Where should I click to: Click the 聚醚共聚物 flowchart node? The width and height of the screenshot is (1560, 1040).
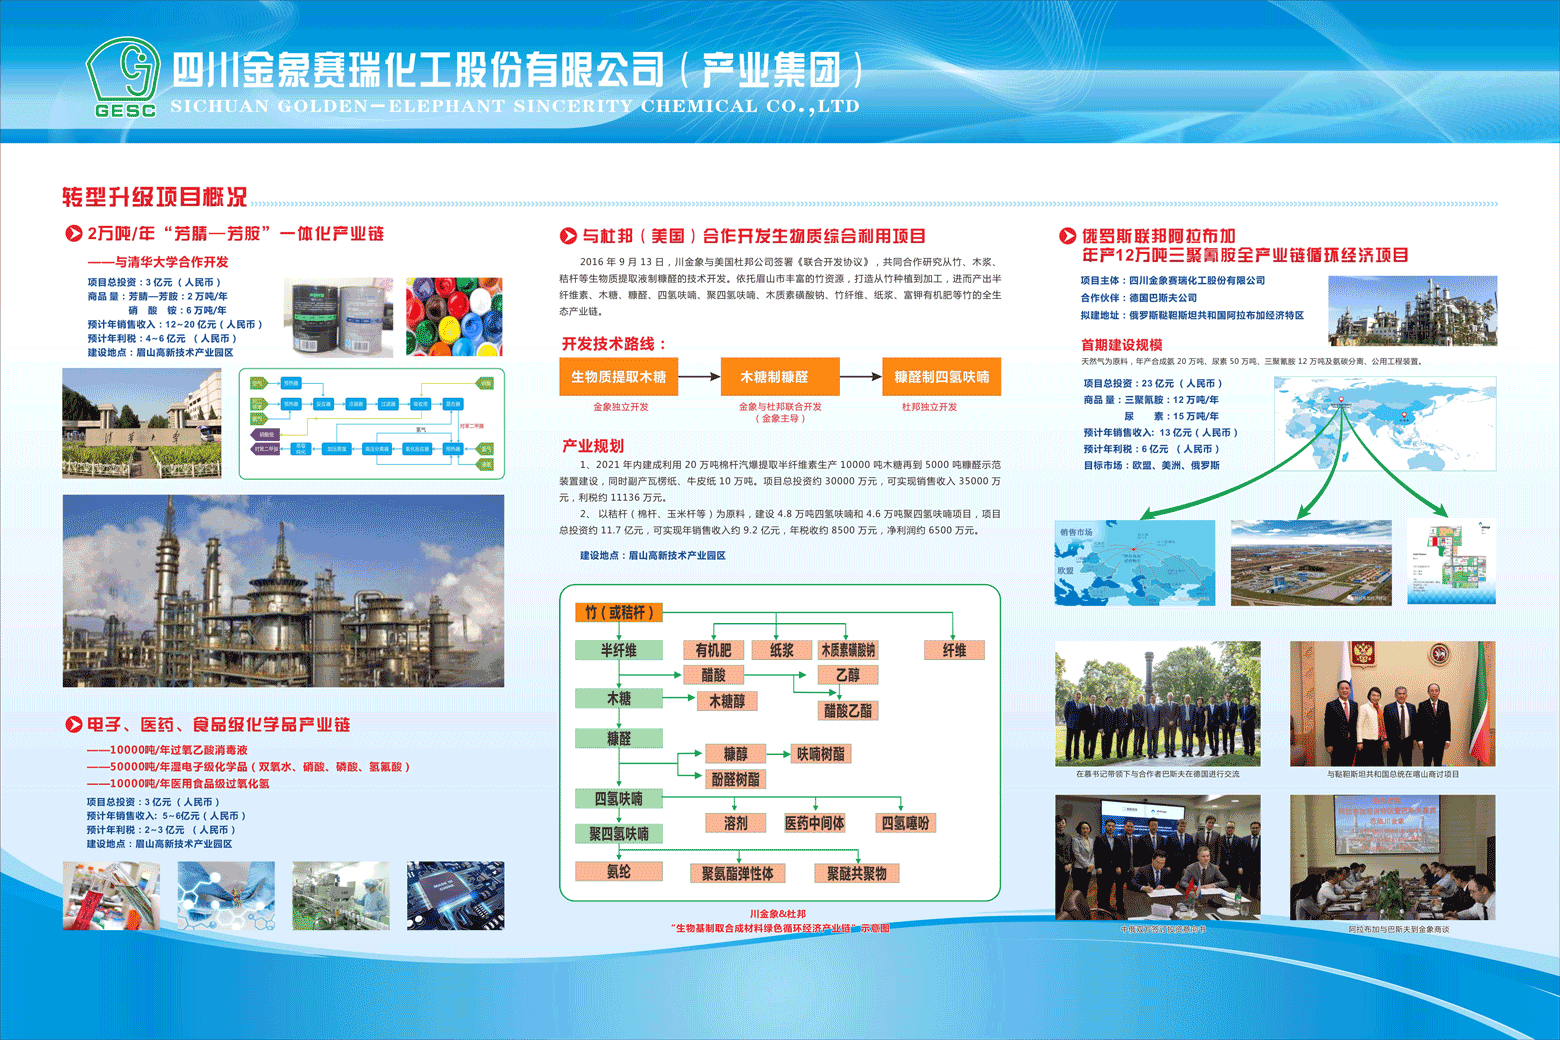(x=857, y=873)
